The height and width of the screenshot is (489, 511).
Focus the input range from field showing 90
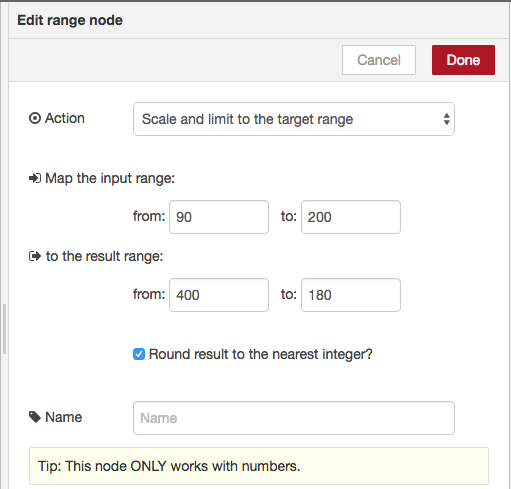tap(219, 217)
